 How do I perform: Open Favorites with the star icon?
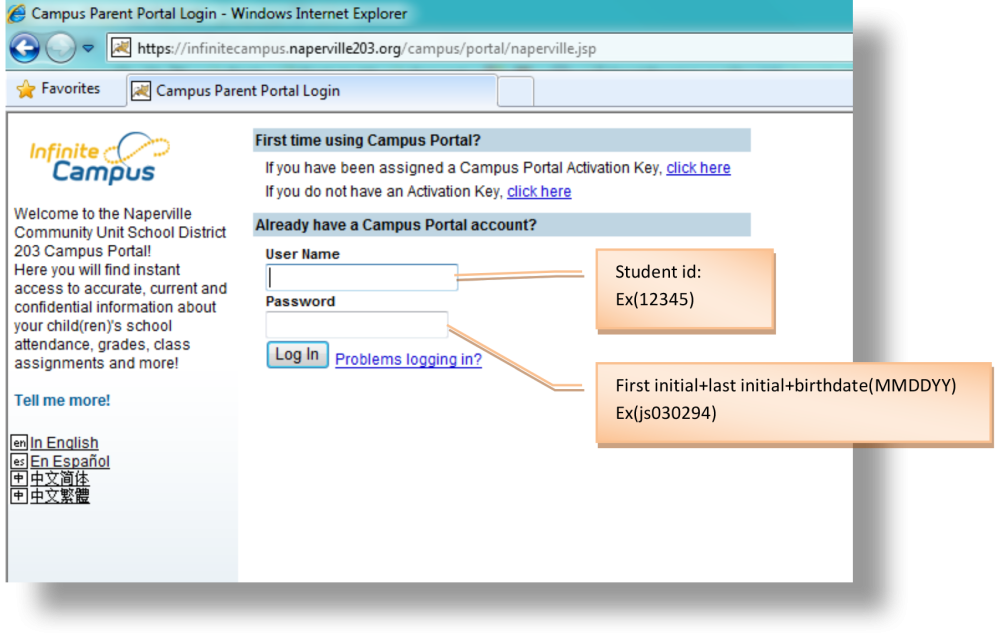[x=26, y=89]
